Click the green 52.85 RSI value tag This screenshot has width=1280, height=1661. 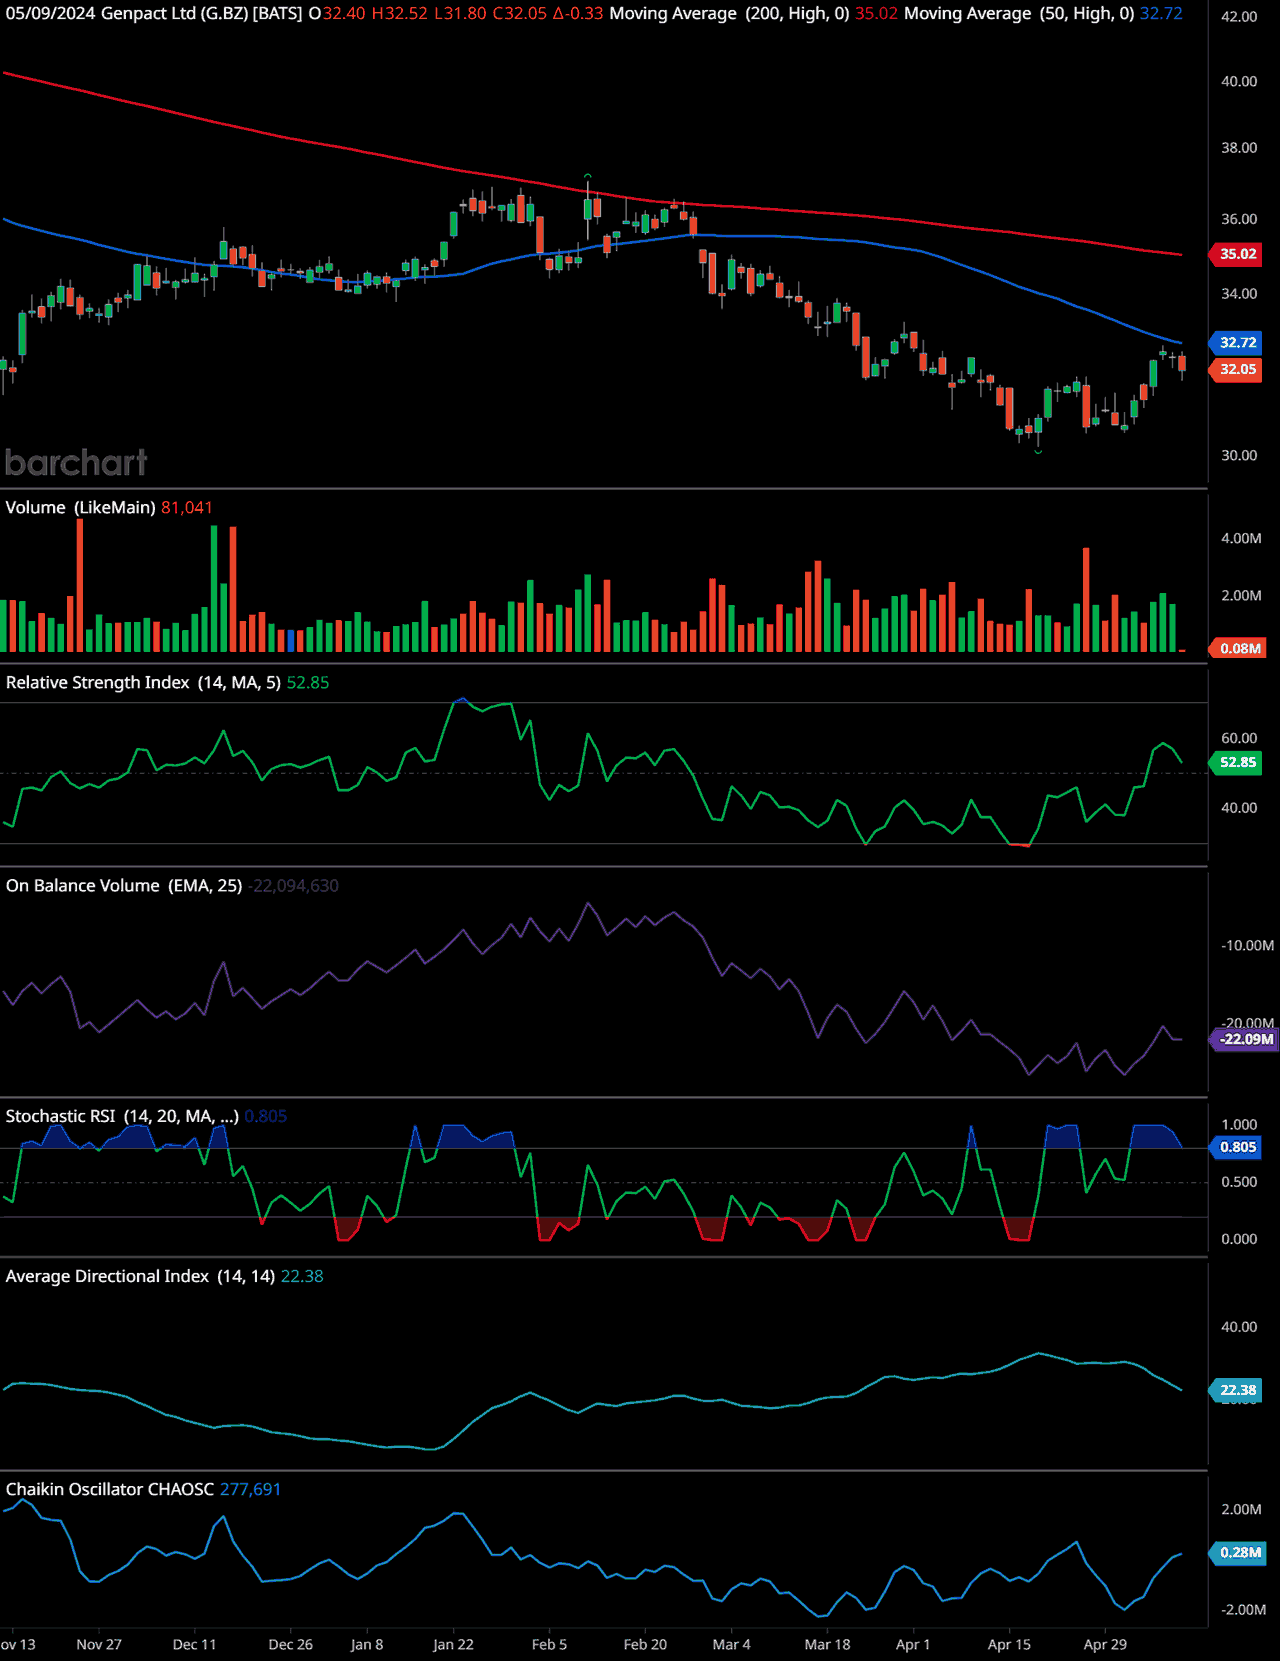pos(1237,763)
